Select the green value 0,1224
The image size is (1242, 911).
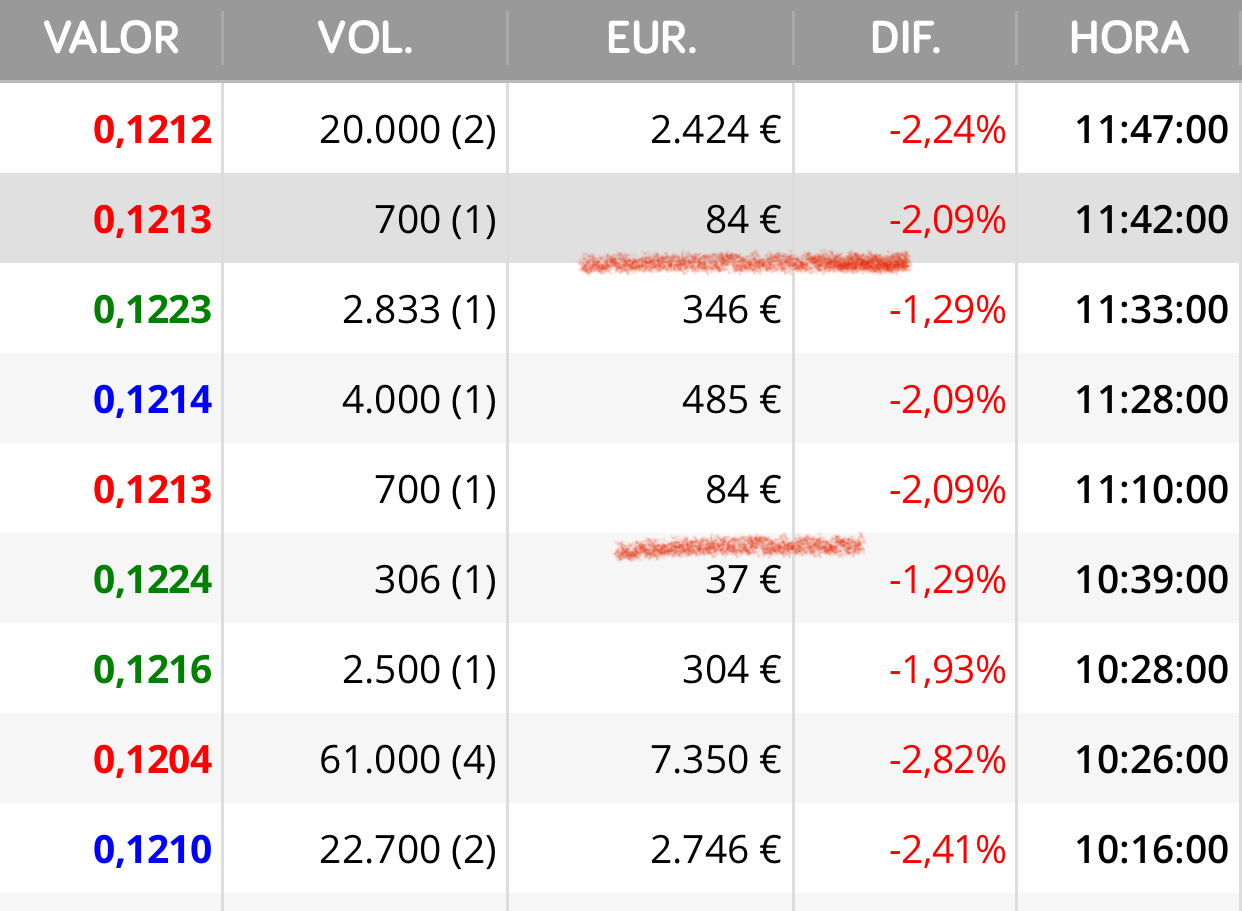153,580
